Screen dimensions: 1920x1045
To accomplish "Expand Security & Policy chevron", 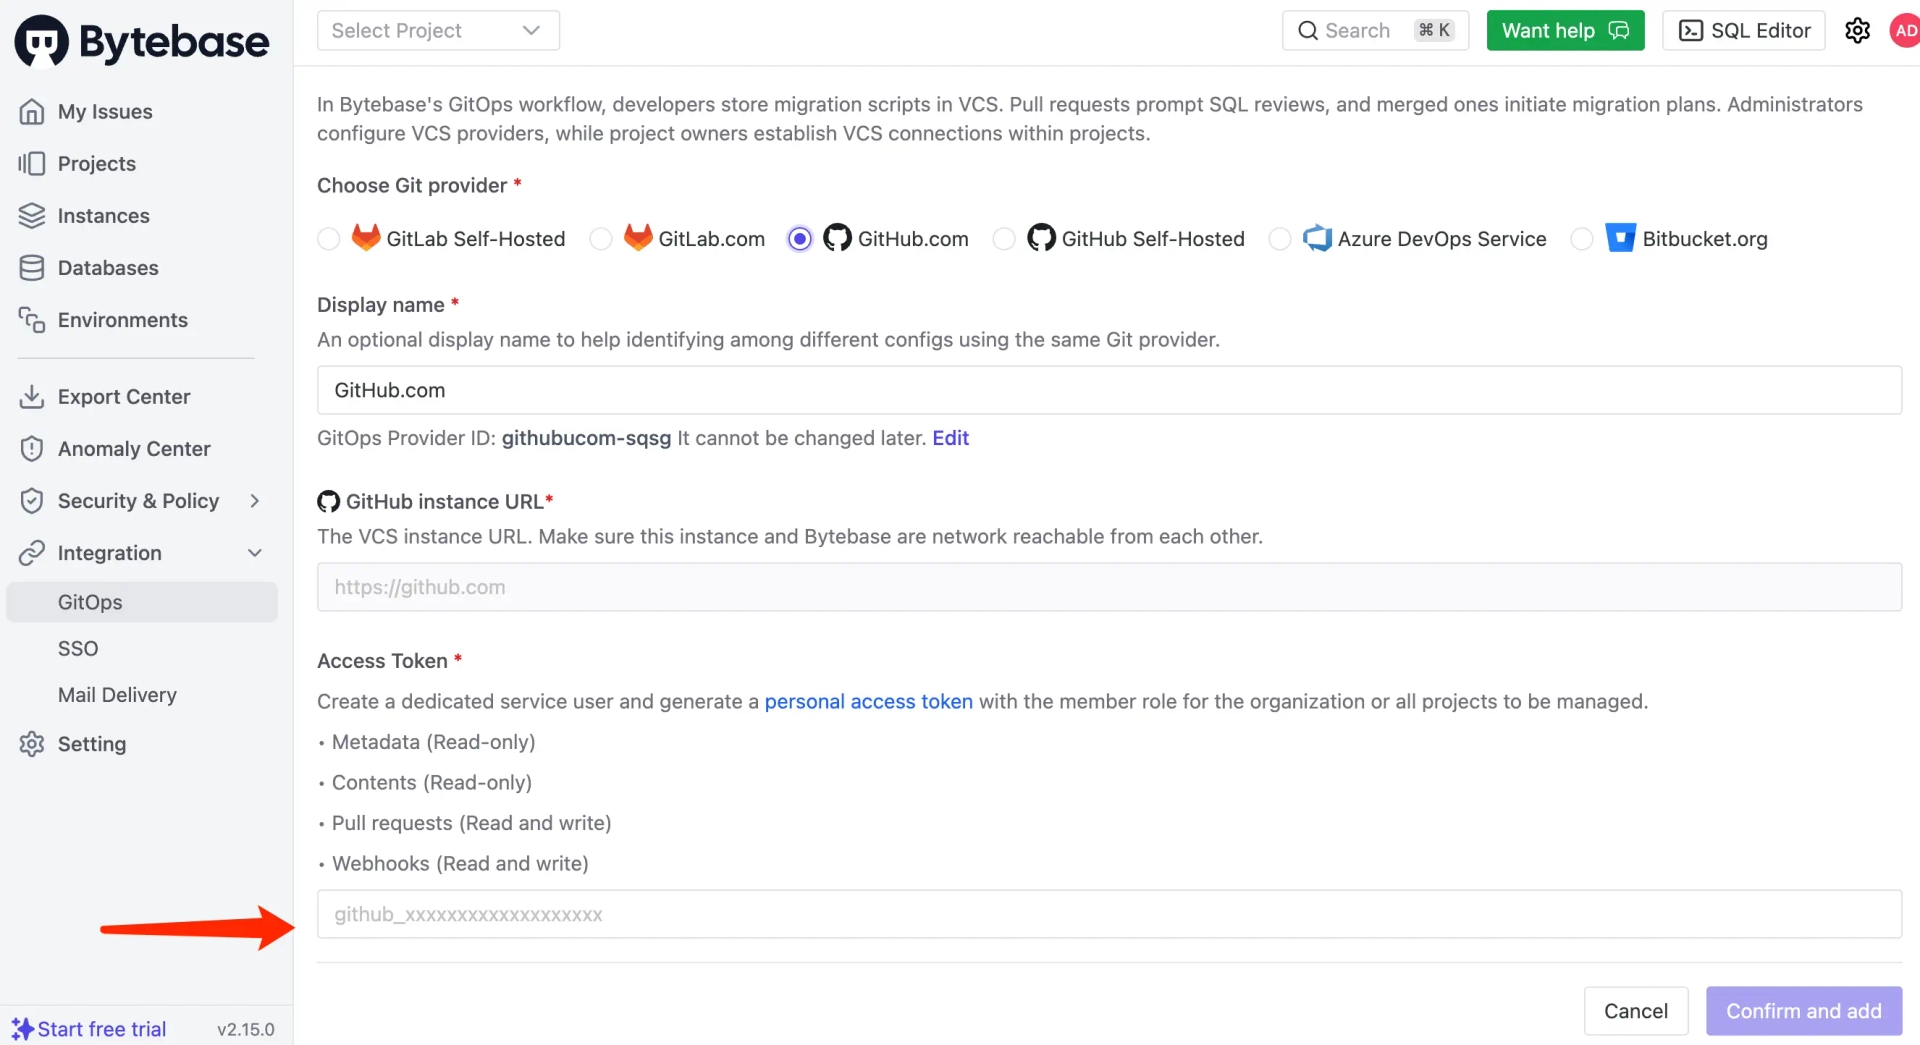I will 255,501.
